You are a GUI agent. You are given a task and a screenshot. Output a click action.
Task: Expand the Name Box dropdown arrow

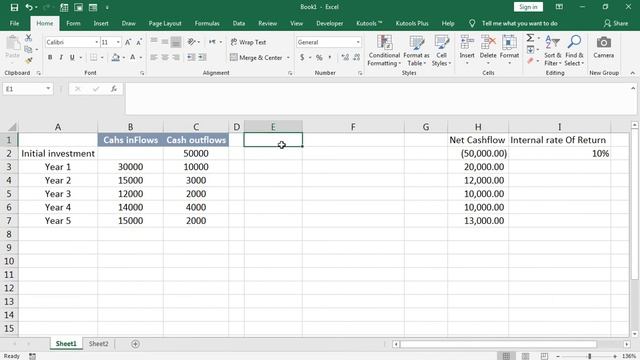48,89
